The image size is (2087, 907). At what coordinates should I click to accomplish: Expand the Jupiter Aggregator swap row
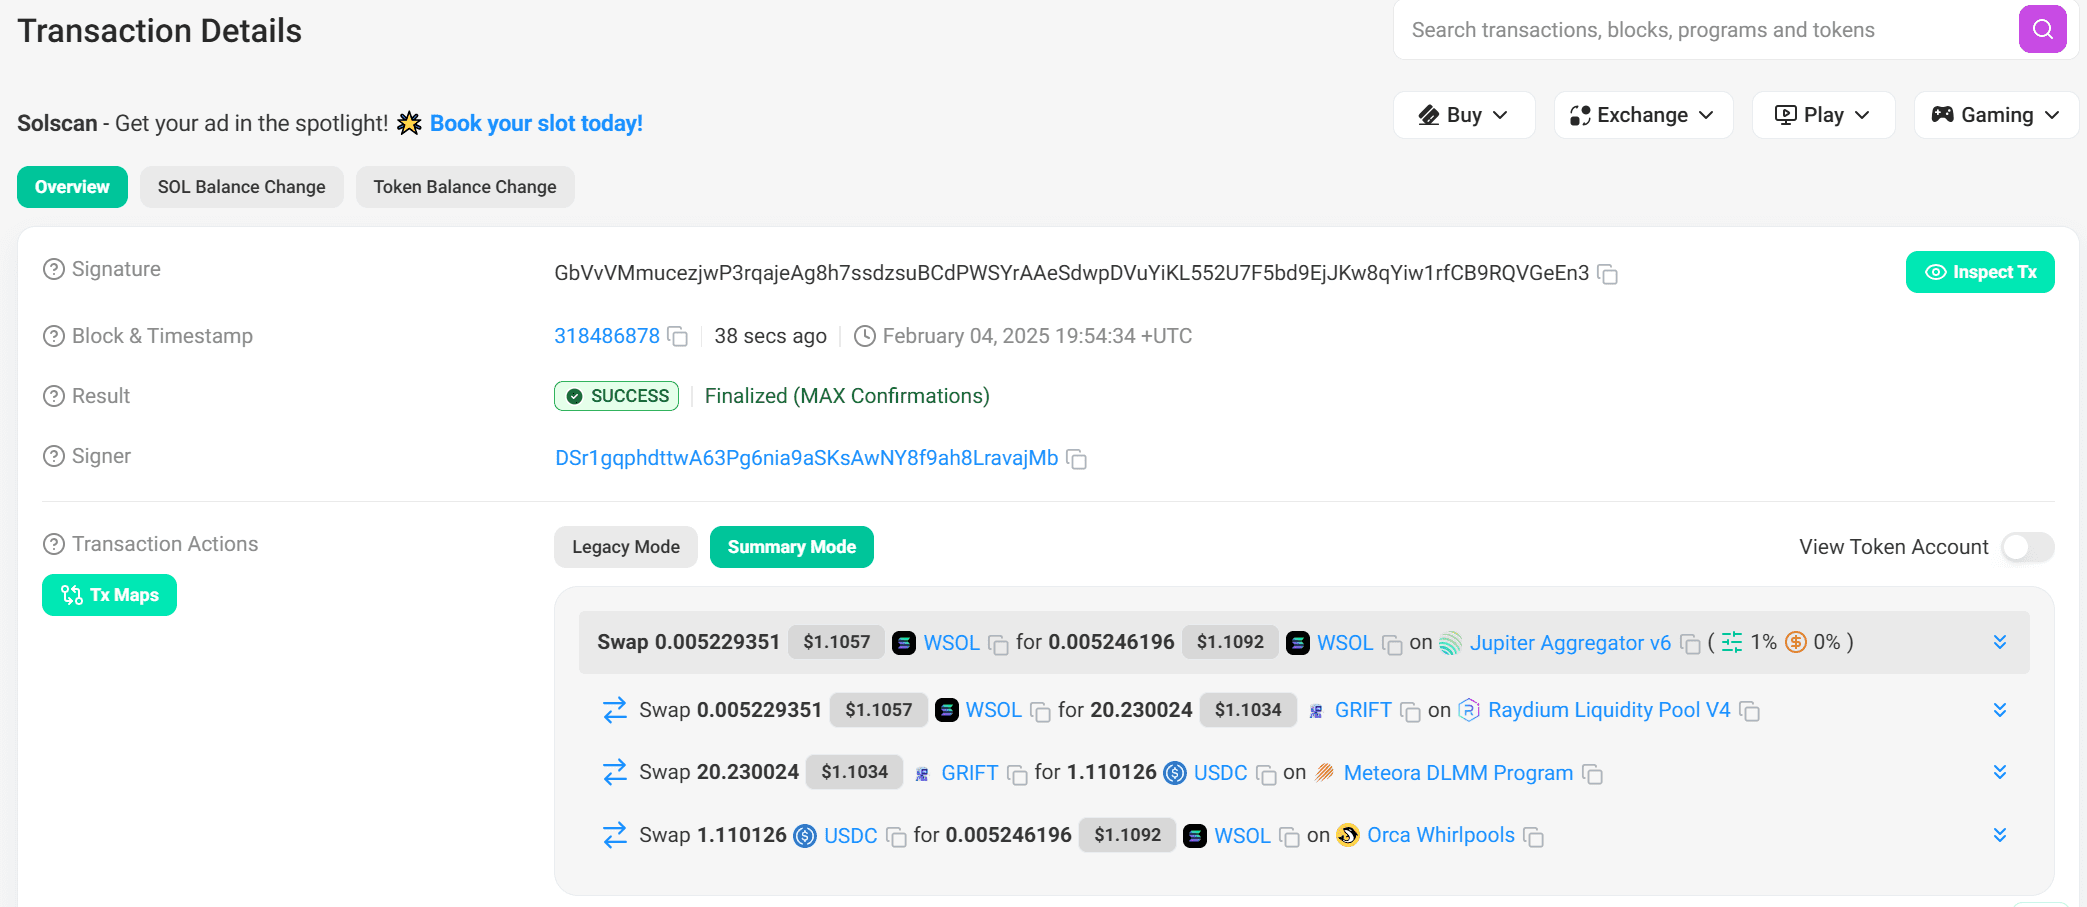(x=1999, y=642)
